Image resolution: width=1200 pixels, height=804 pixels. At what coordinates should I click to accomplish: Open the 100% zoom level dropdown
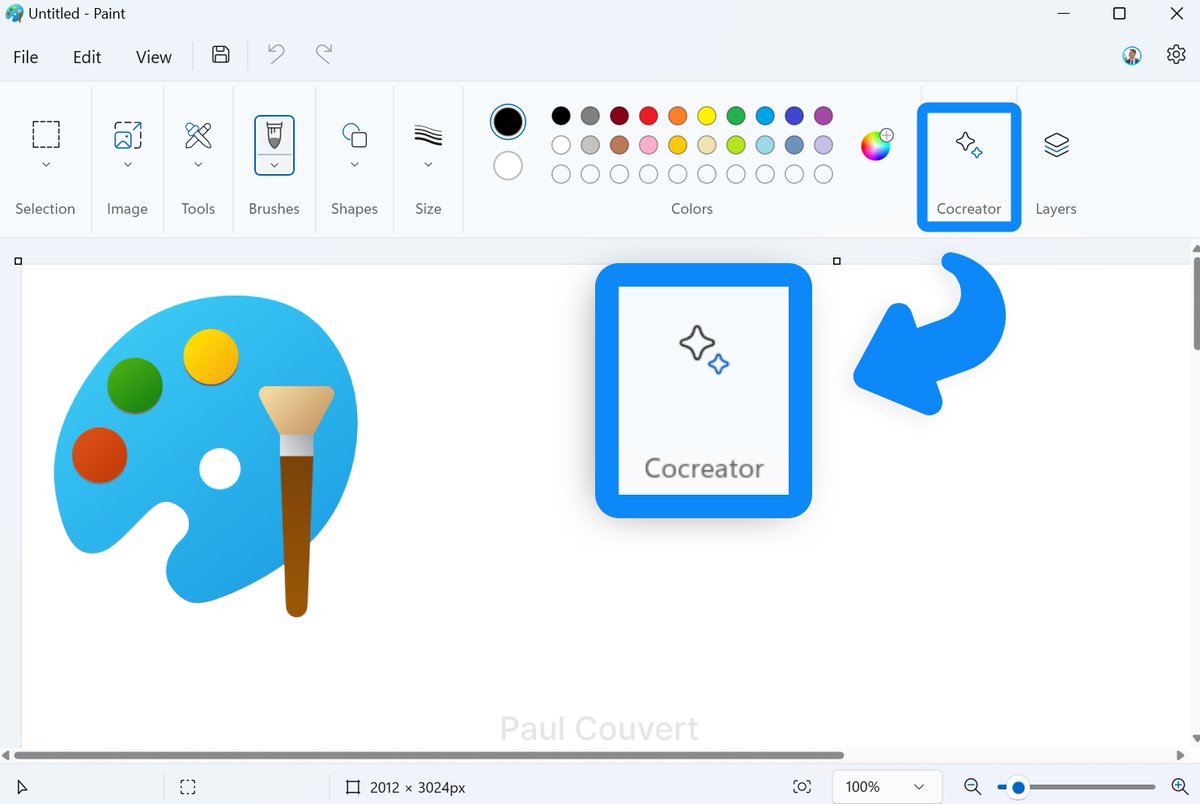(x=886, y=787)
